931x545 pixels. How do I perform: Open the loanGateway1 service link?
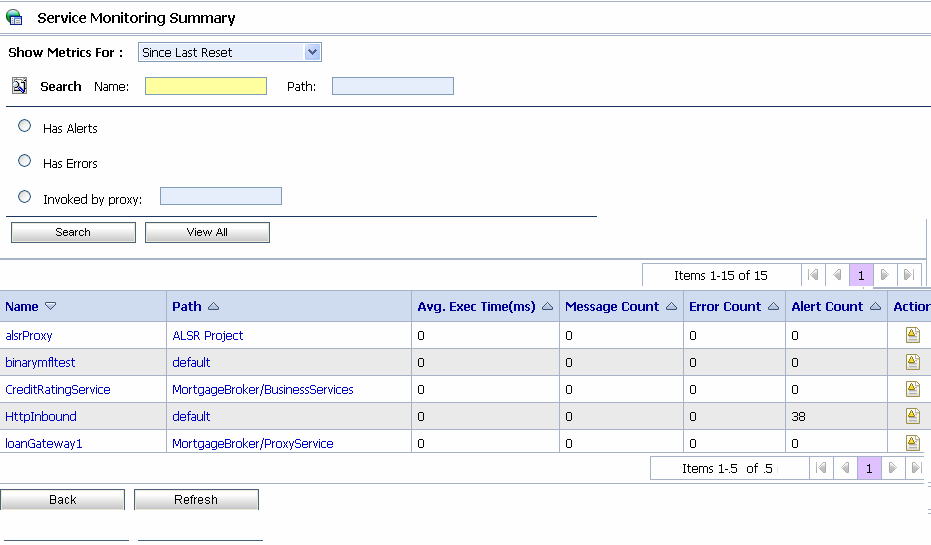click(x=43, y=443)
